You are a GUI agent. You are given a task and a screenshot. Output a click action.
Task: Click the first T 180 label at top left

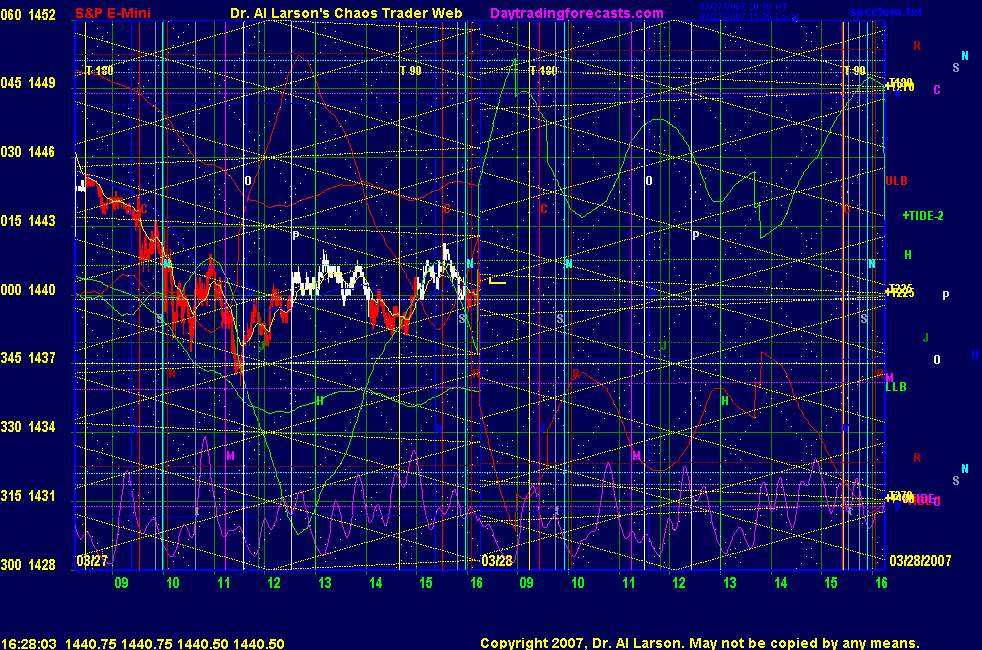[99, 71]
